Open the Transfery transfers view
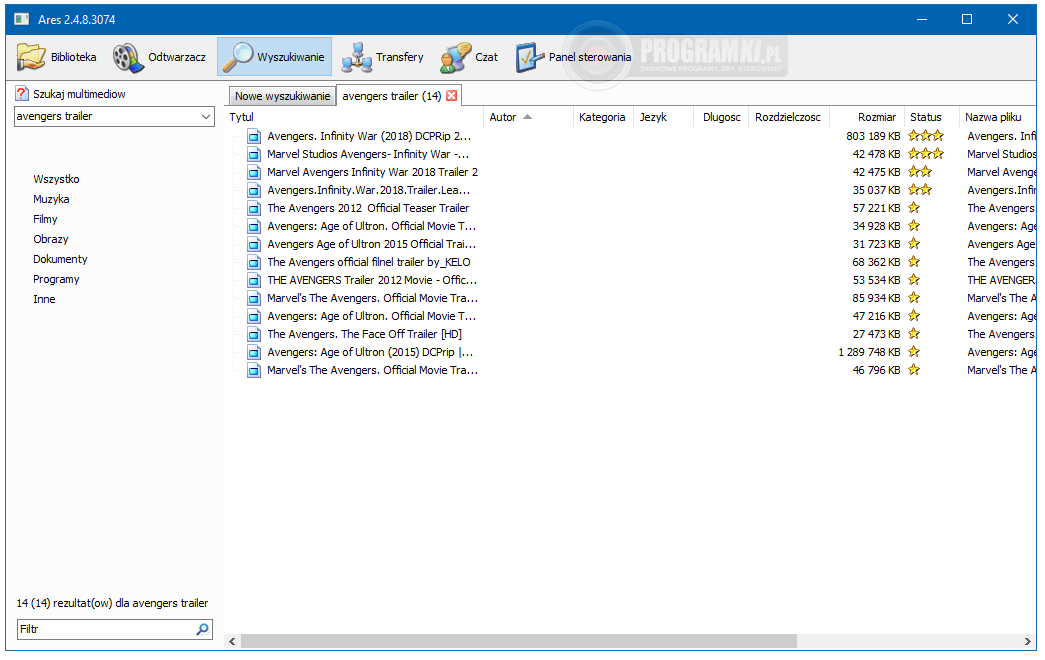 click(x=383, y=57)
